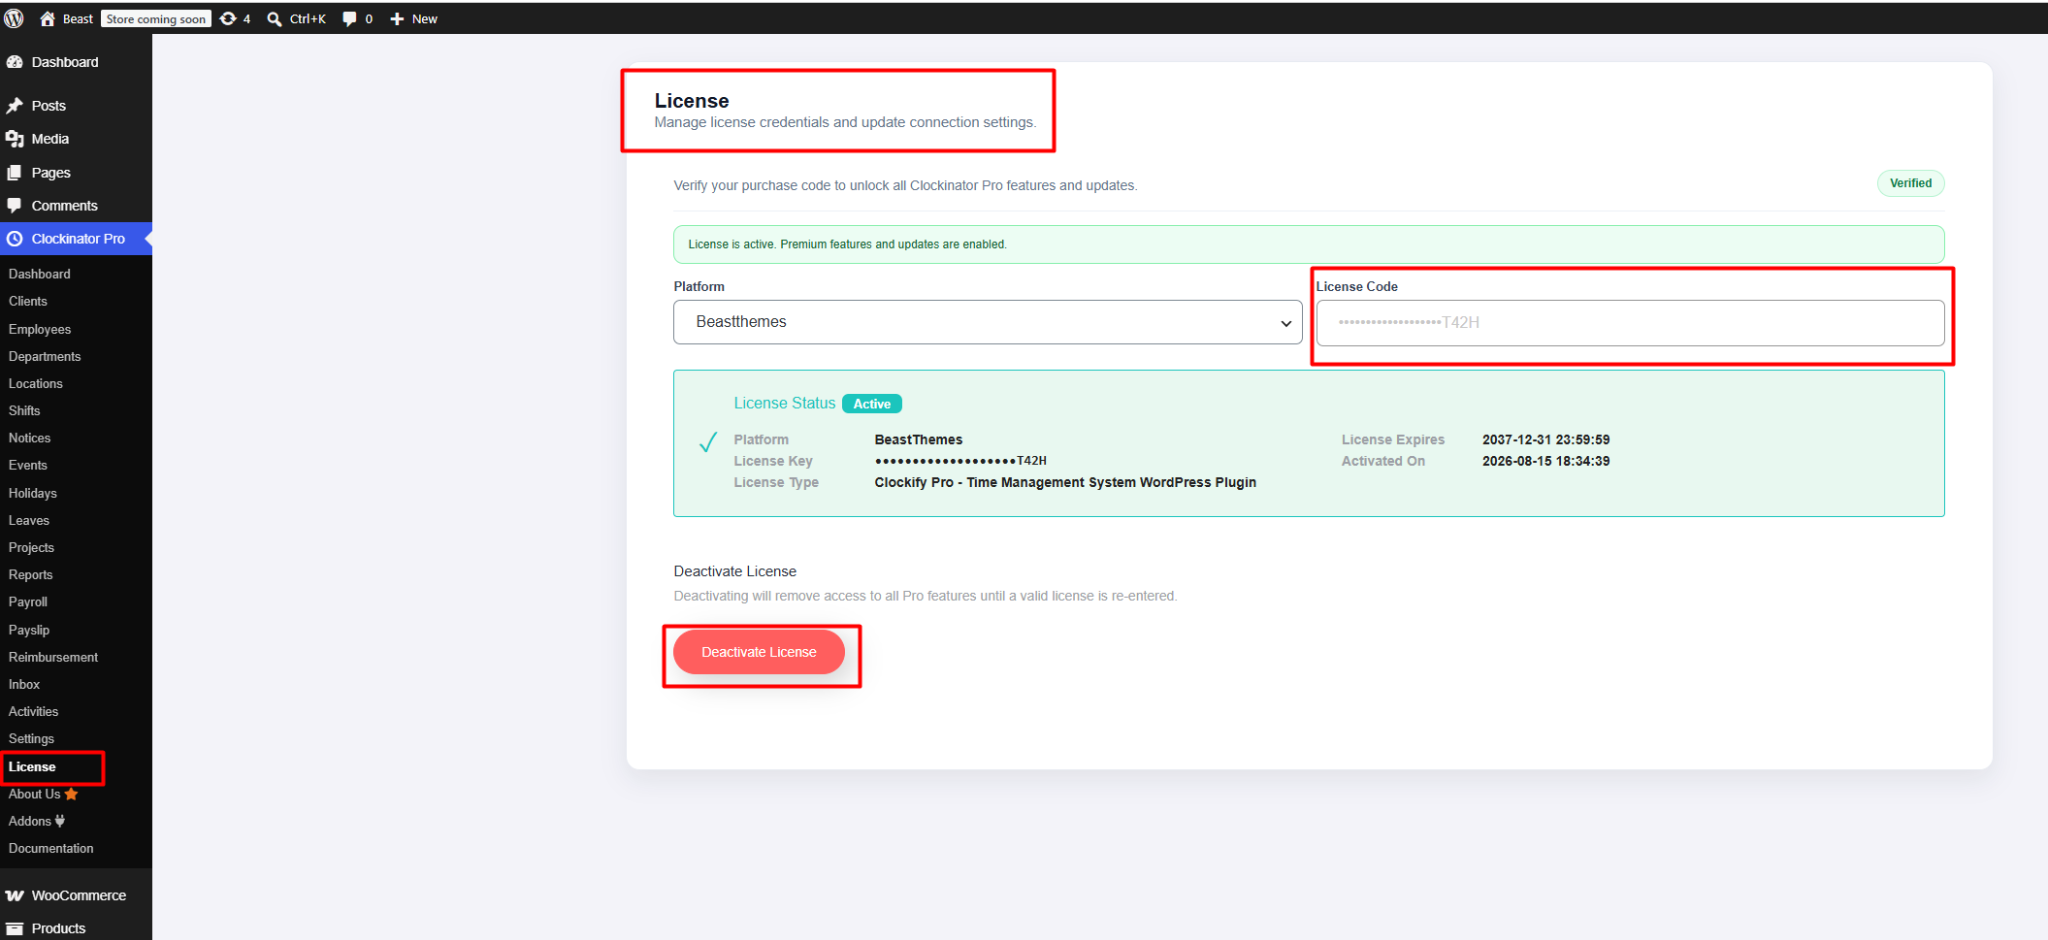Open Dashboard gauge icon in top sidebar
Screen dimensions: 2048x940
pyautogui.click(x=14, y=62)
